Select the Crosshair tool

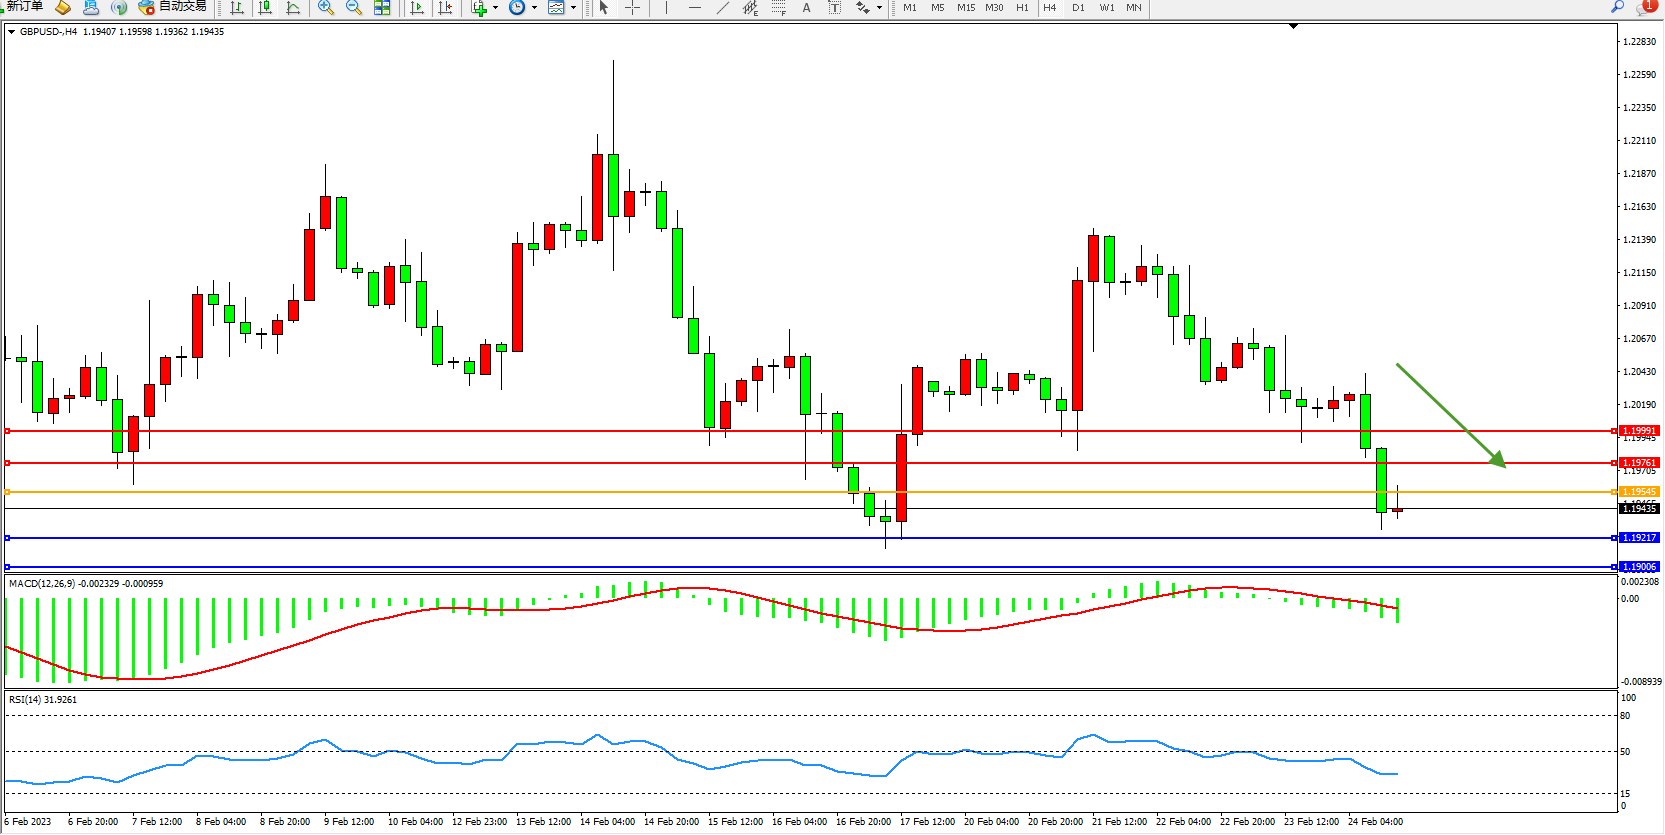point(633,7)
